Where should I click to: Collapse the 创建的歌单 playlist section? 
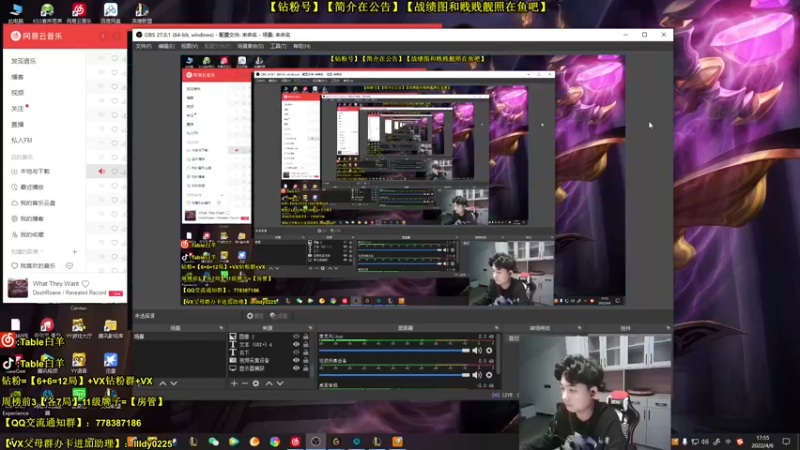(x=42, y=252)
